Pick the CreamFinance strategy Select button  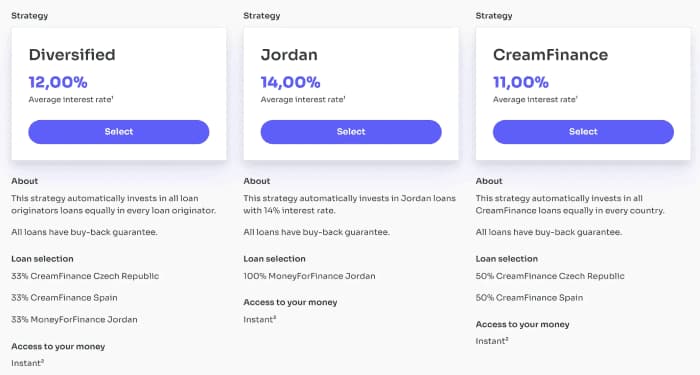583,132
